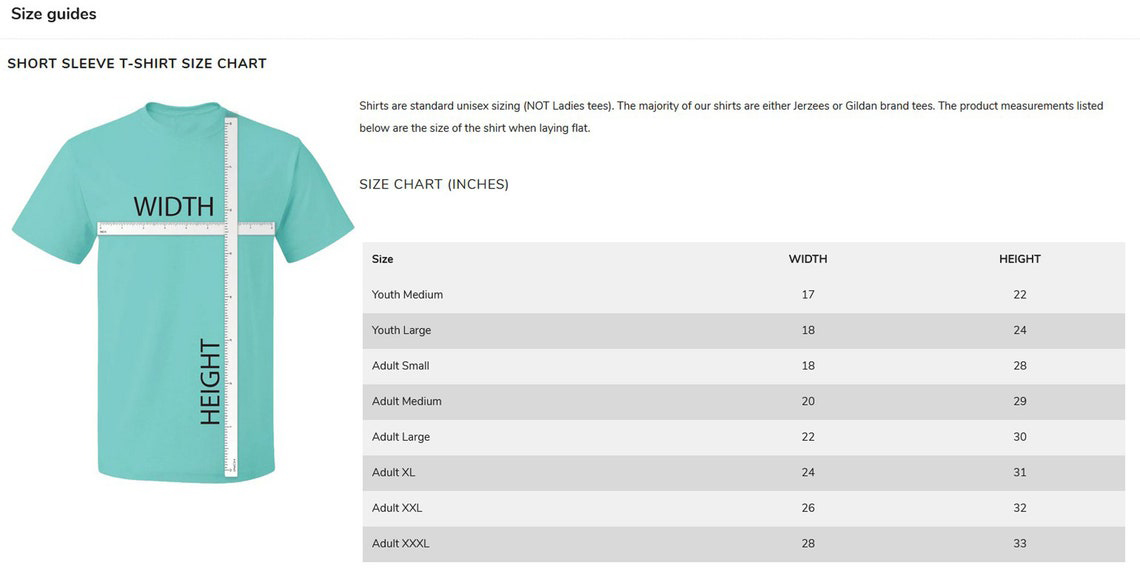Select the Youth Large row label
1140x571 pixels.
tap(401, 330)
